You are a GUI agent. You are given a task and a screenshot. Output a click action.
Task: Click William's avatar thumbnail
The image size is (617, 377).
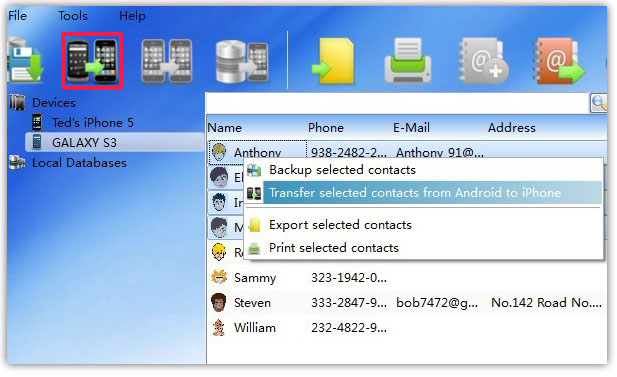219,327
